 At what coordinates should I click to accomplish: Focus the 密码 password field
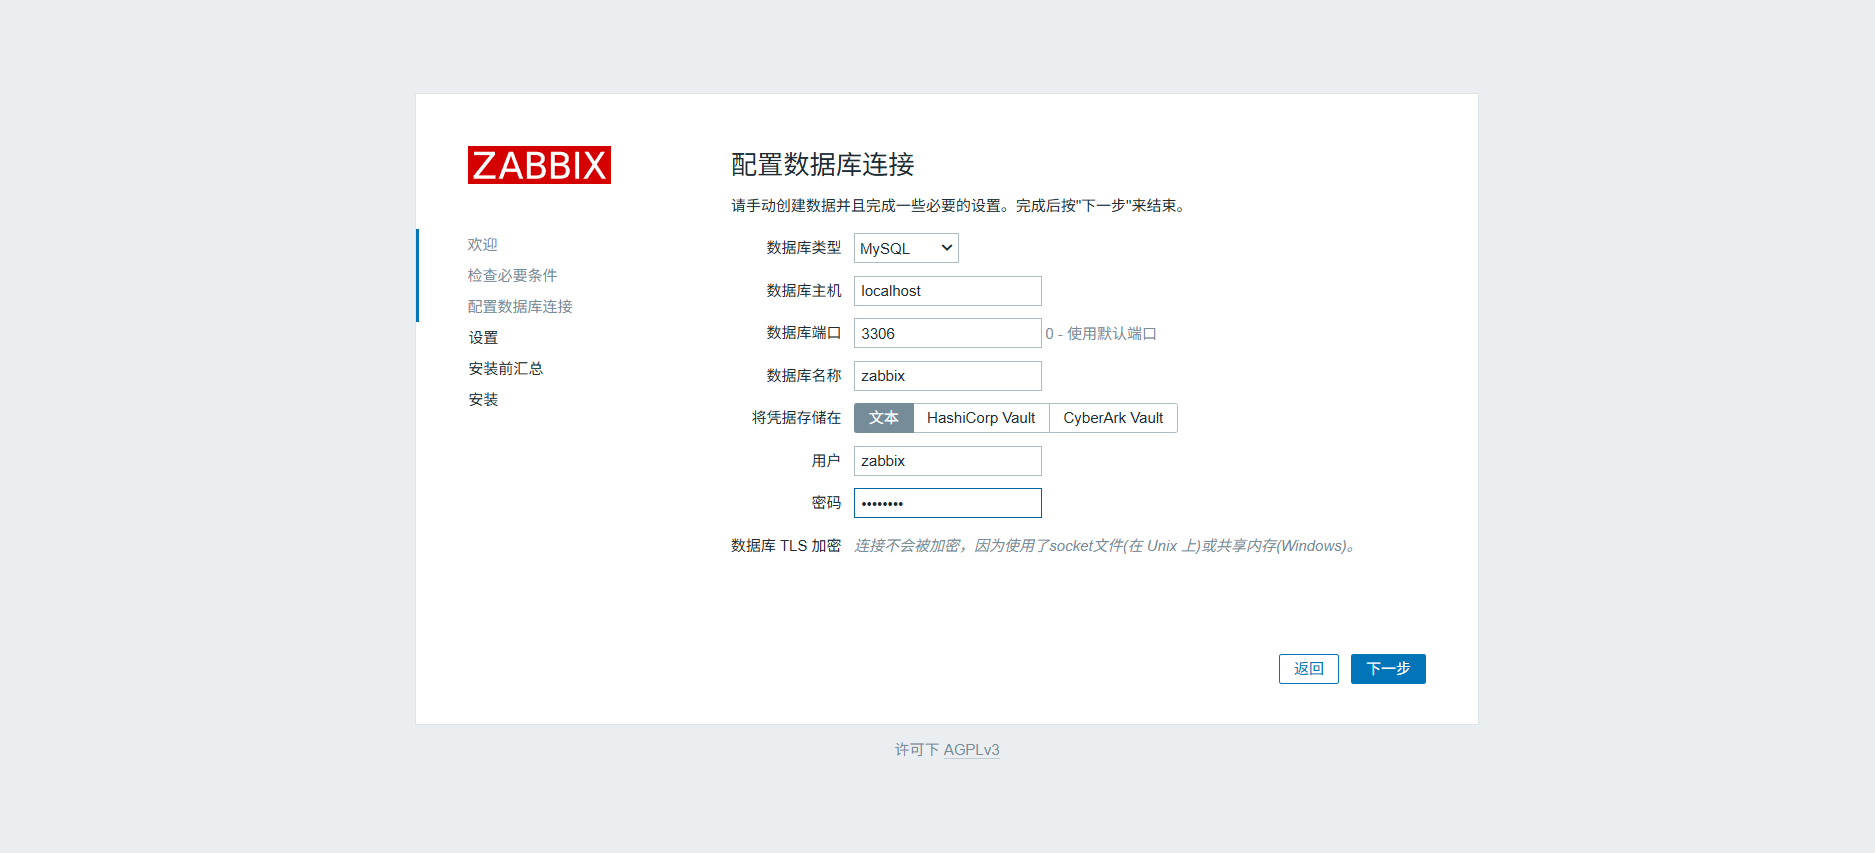click(x=947, y=503)
